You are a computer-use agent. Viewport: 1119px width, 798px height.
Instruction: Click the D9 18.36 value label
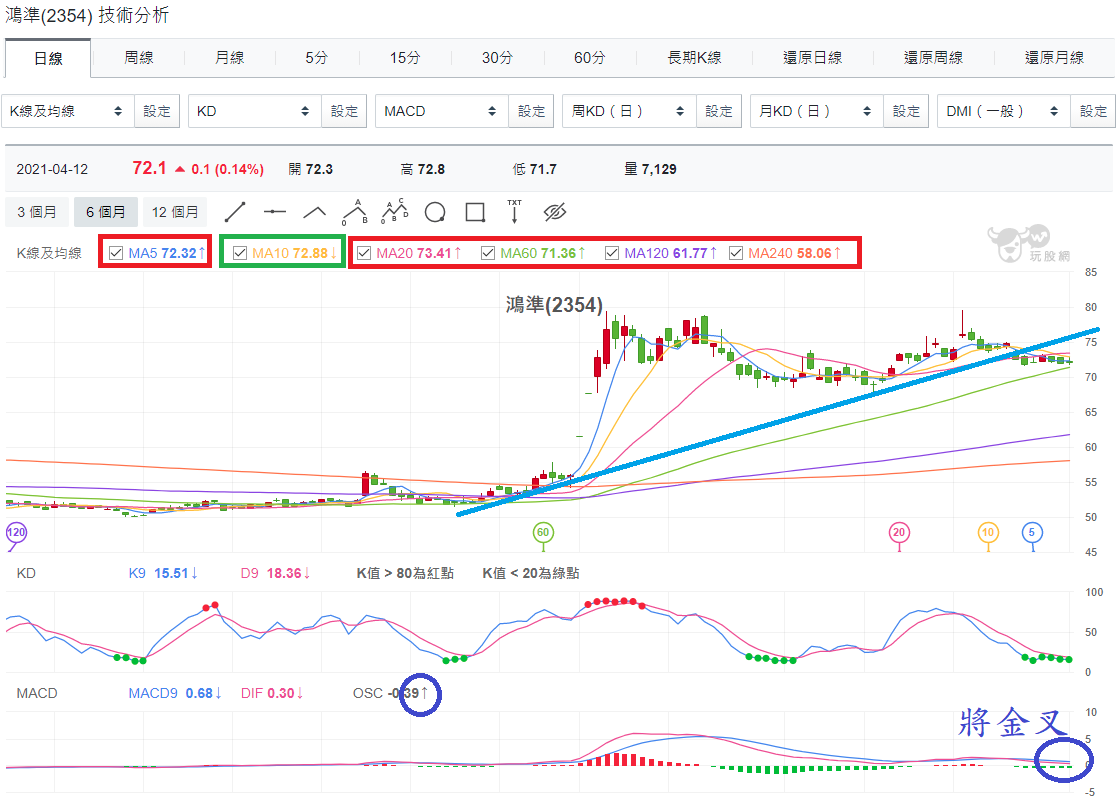(x=275, y=573)
